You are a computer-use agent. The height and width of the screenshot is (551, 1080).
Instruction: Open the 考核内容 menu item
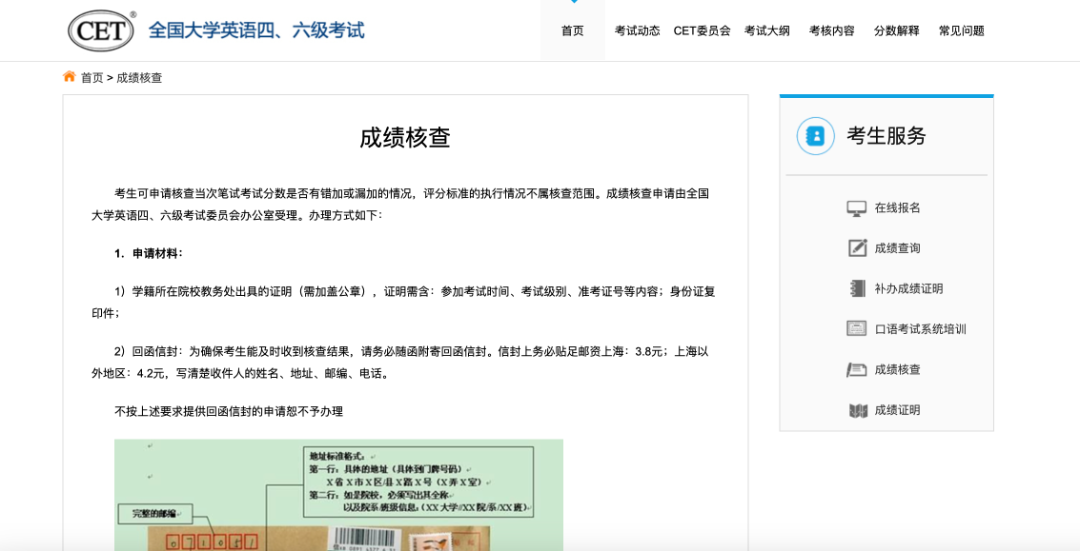pyautogui.click(x=831, y=30)
